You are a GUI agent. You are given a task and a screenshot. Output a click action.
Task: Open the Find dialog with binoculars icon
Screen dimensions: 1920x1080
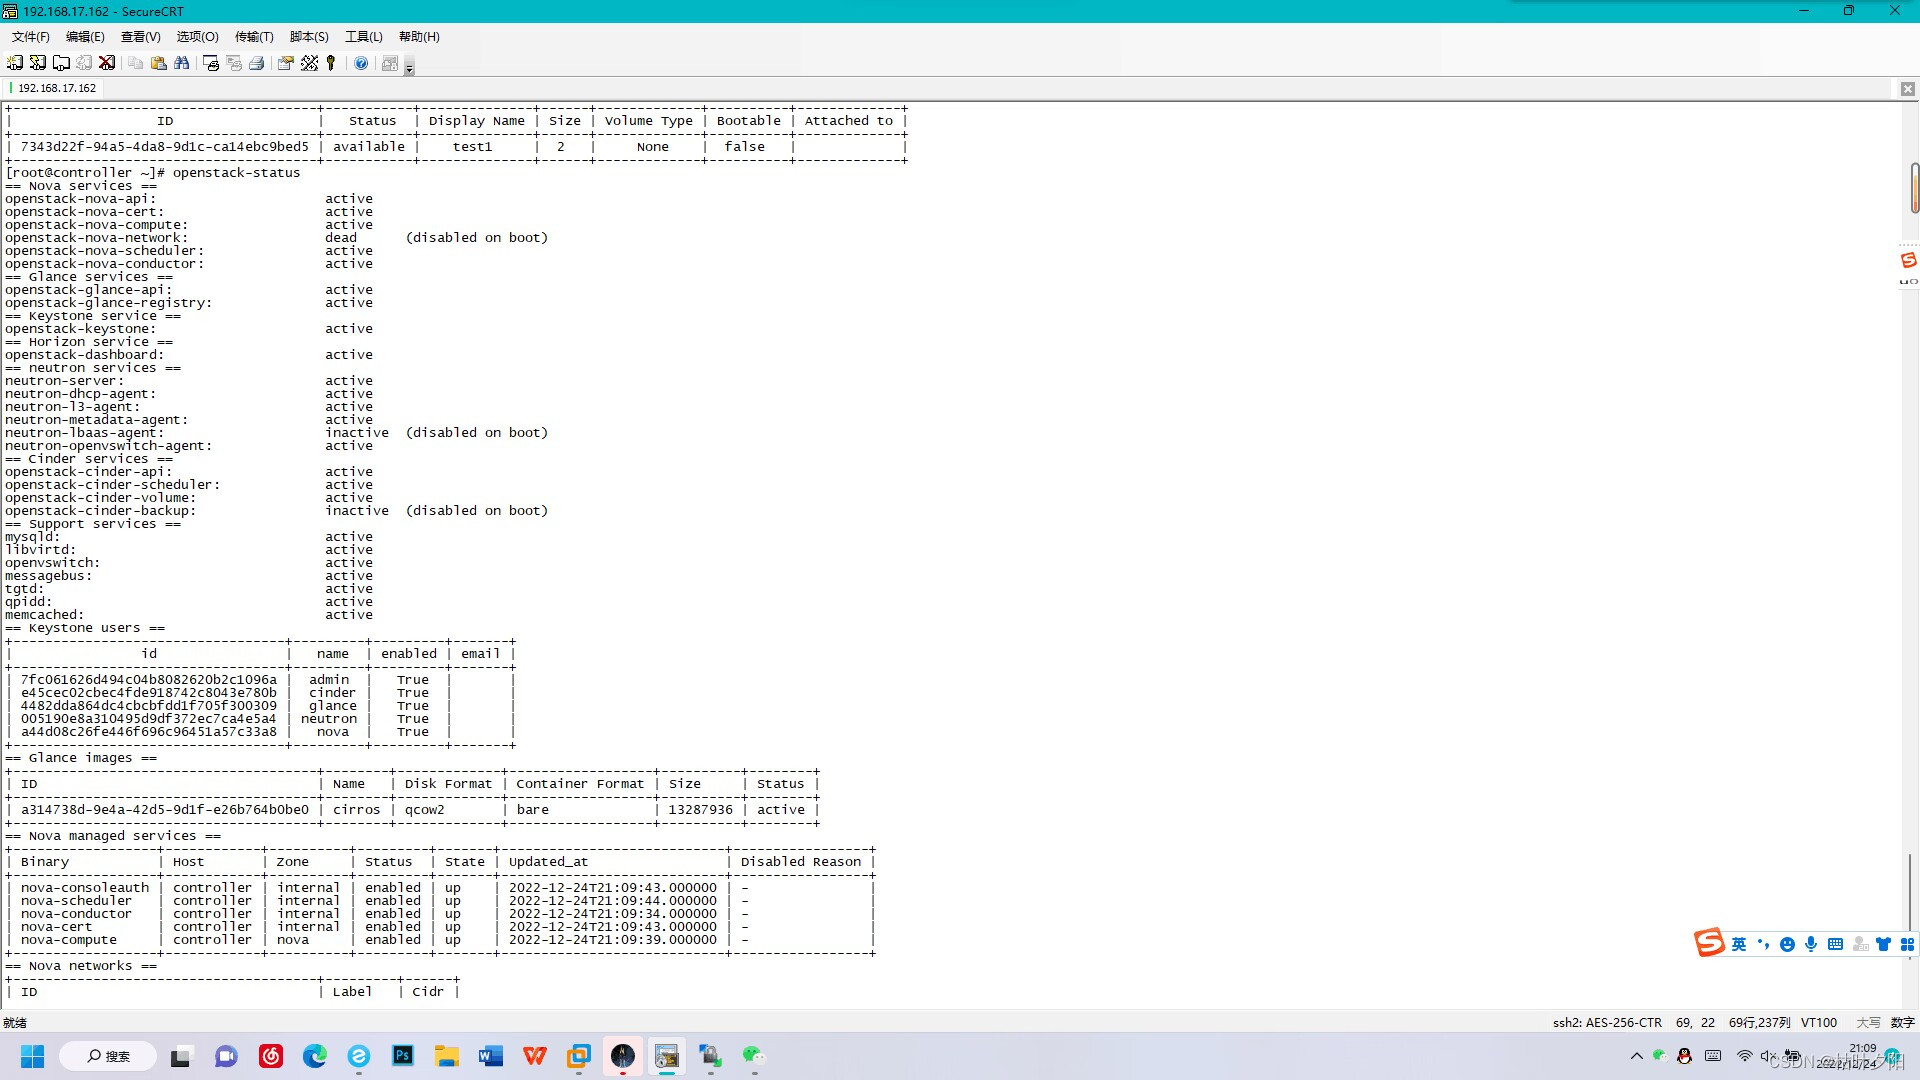click(x=182, y=63)
